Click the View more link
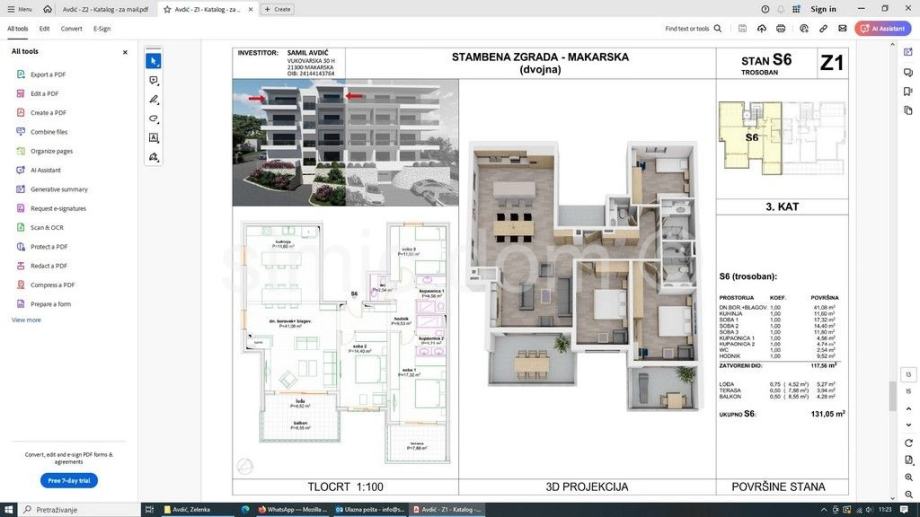Screen dimensions: 920x517 [x=26, y=320]
